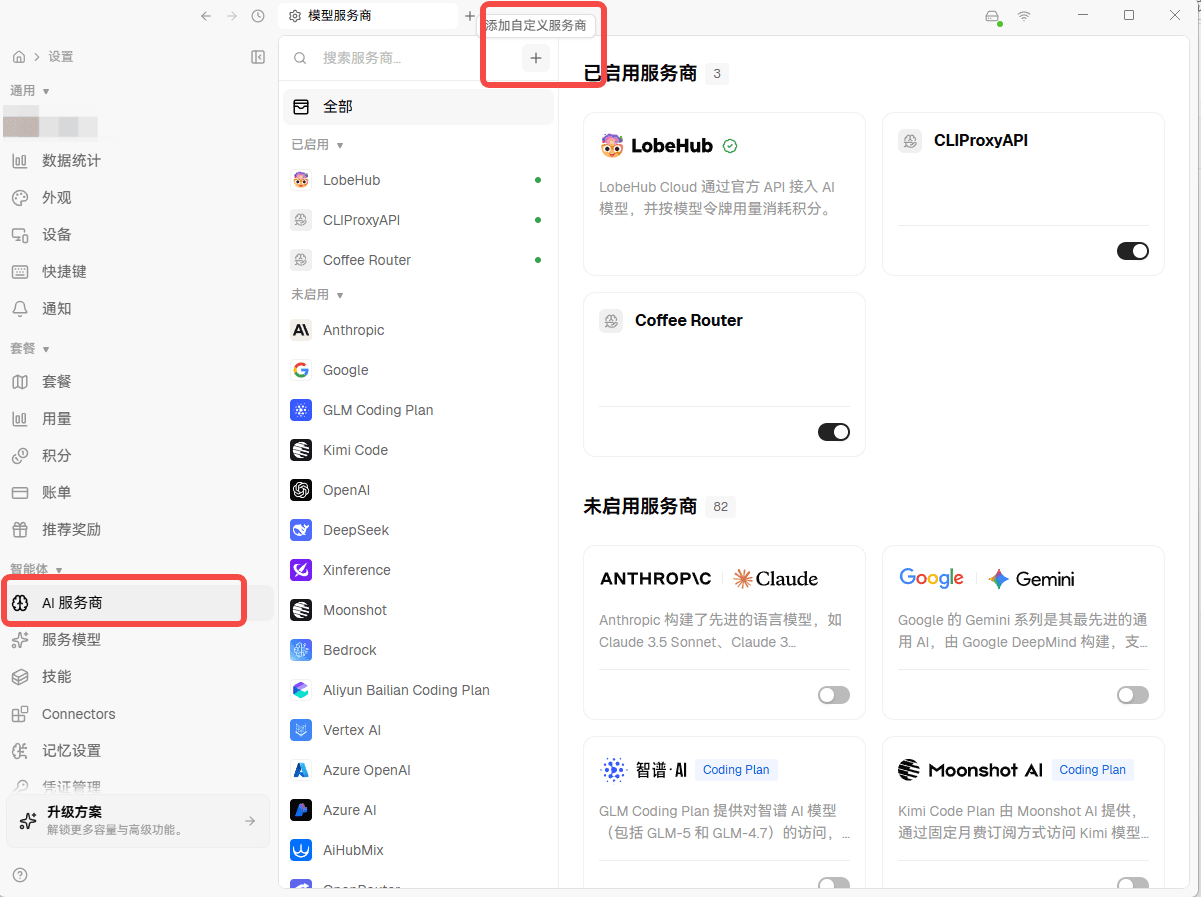Select Azure AI in list
The height and width of the screenshot is (897, 1201).
[x=418, y=810]
